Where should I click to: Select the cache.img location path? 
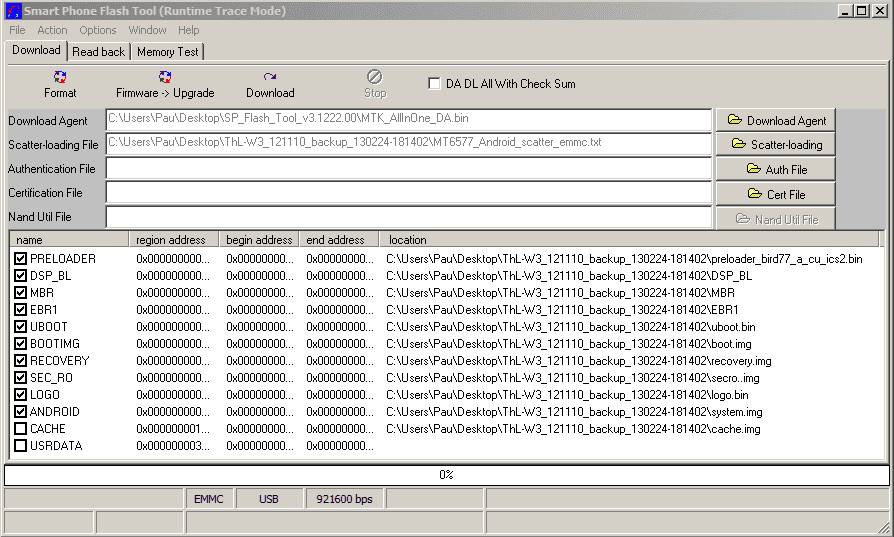pos(573,429)
